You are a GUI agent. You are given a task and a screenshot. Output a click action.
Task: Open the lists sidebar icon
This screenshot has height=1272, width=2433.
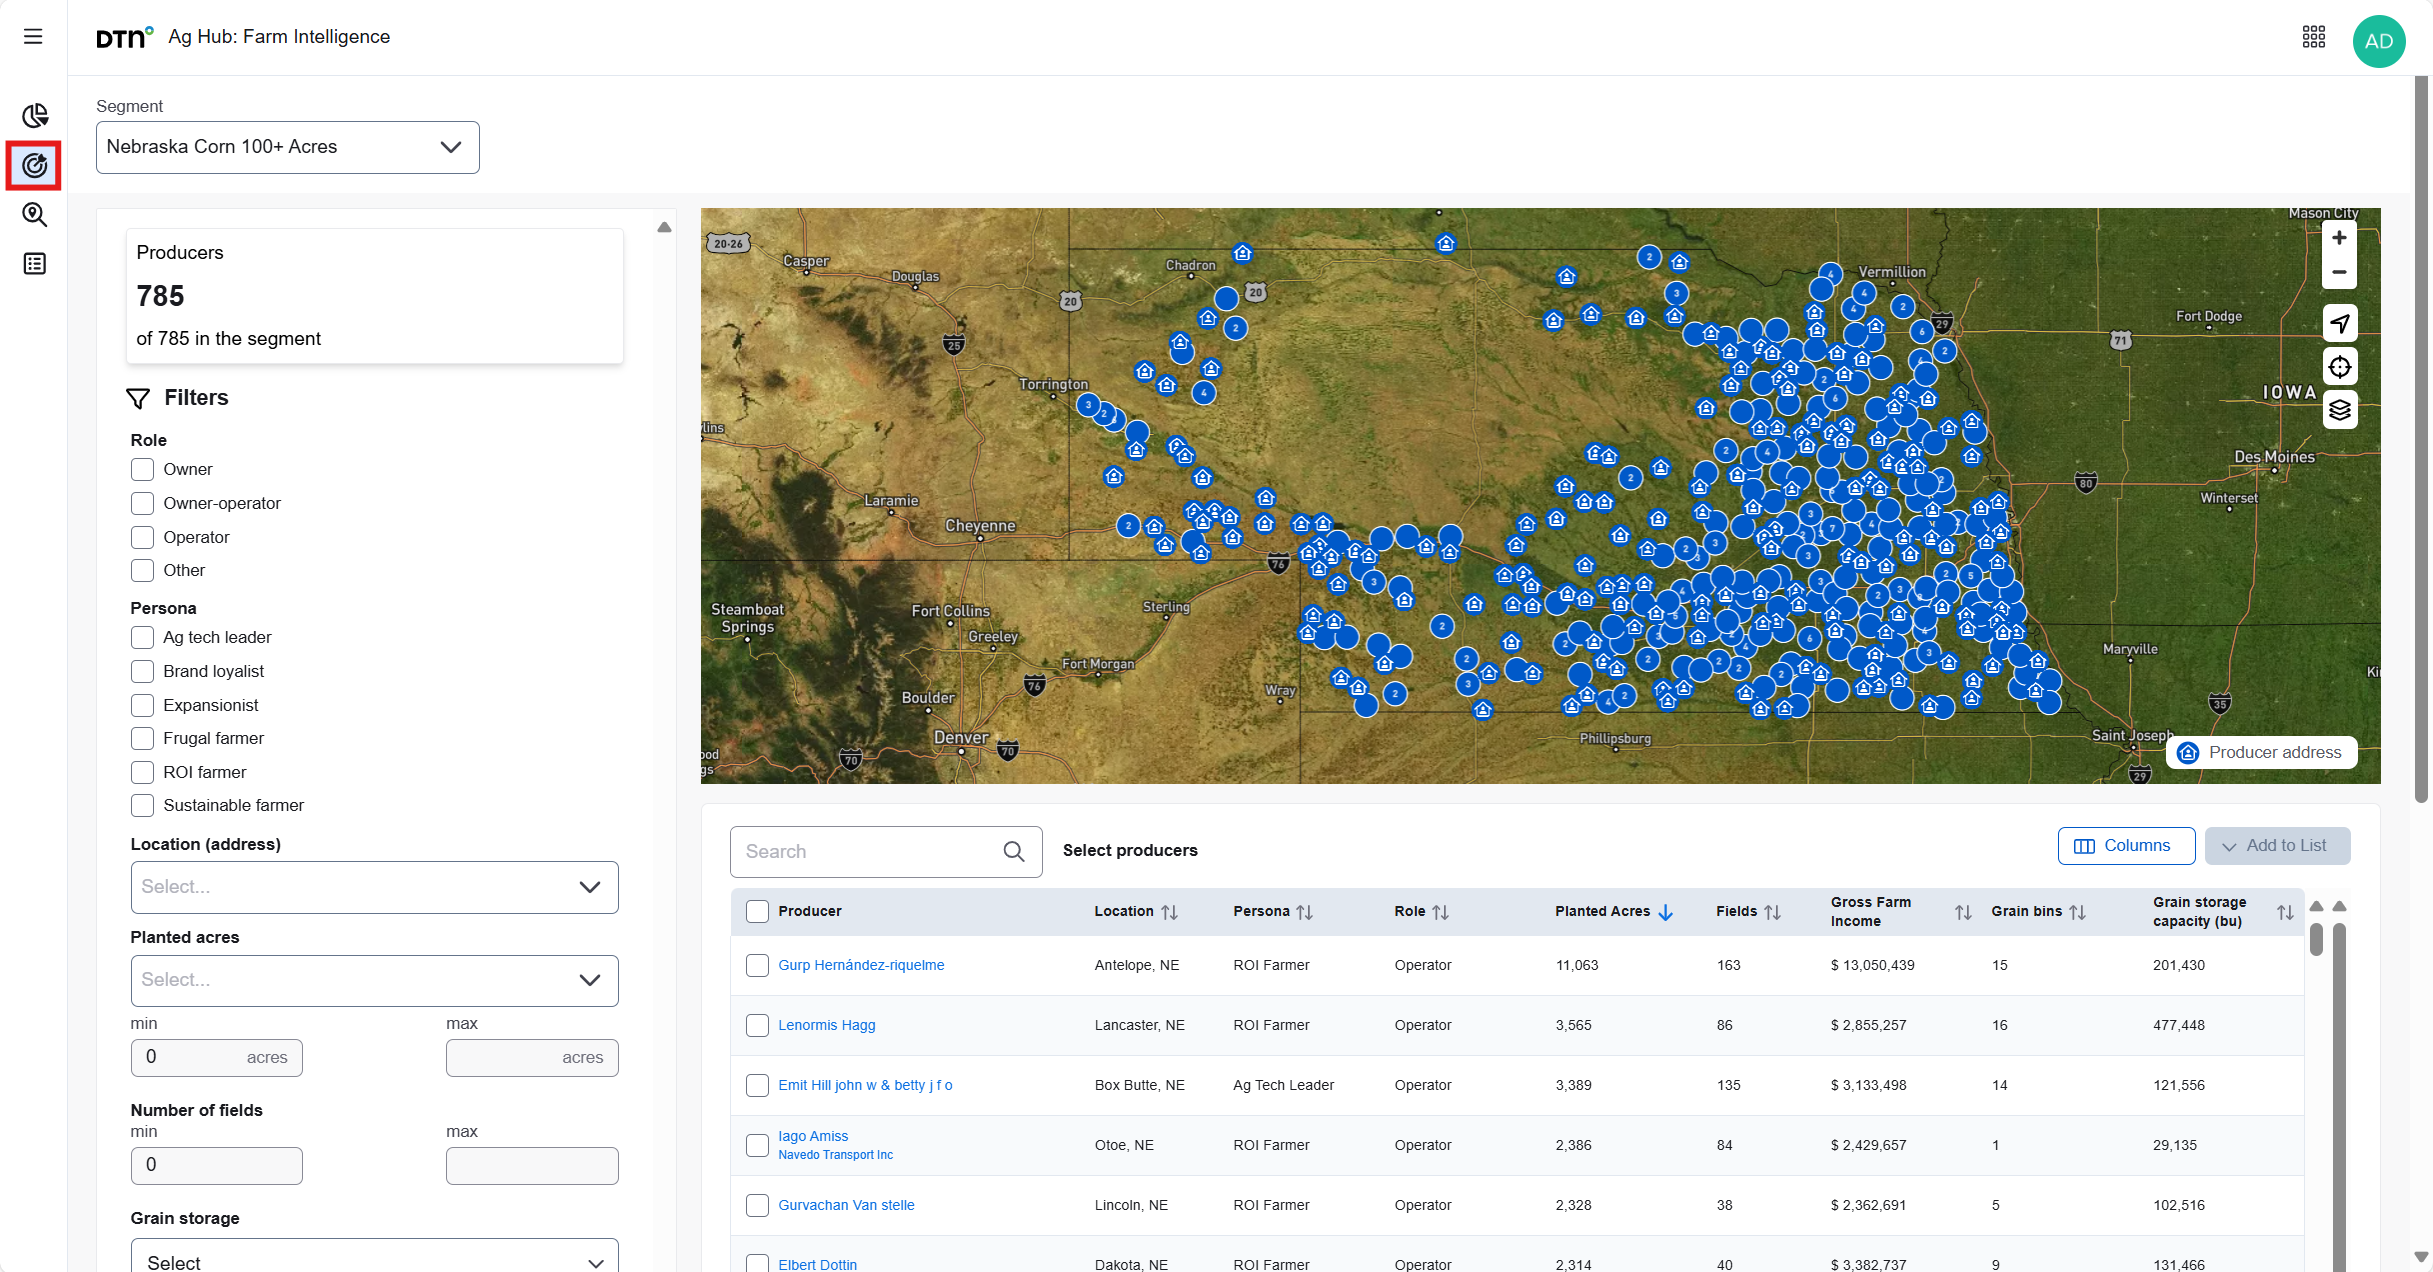[x=35, y=264]
